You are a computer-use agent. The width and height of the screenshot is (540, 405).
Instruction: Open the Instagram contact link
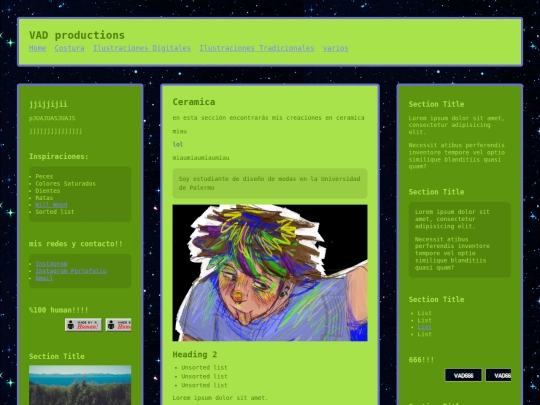pos(51,264)
